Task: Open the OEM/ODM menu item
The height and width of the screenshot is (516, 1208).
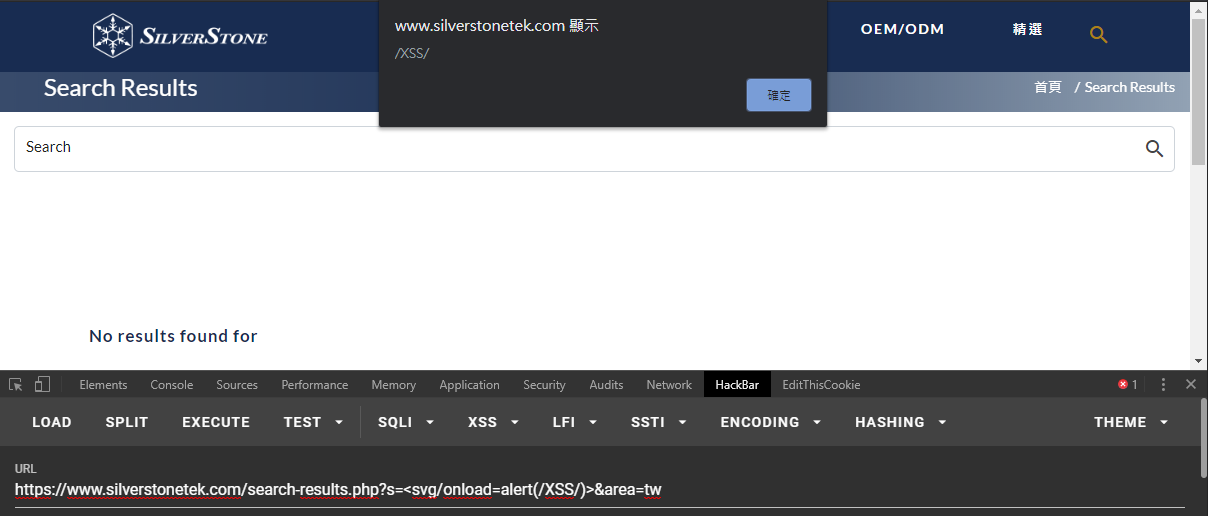Action: (902, 29)
